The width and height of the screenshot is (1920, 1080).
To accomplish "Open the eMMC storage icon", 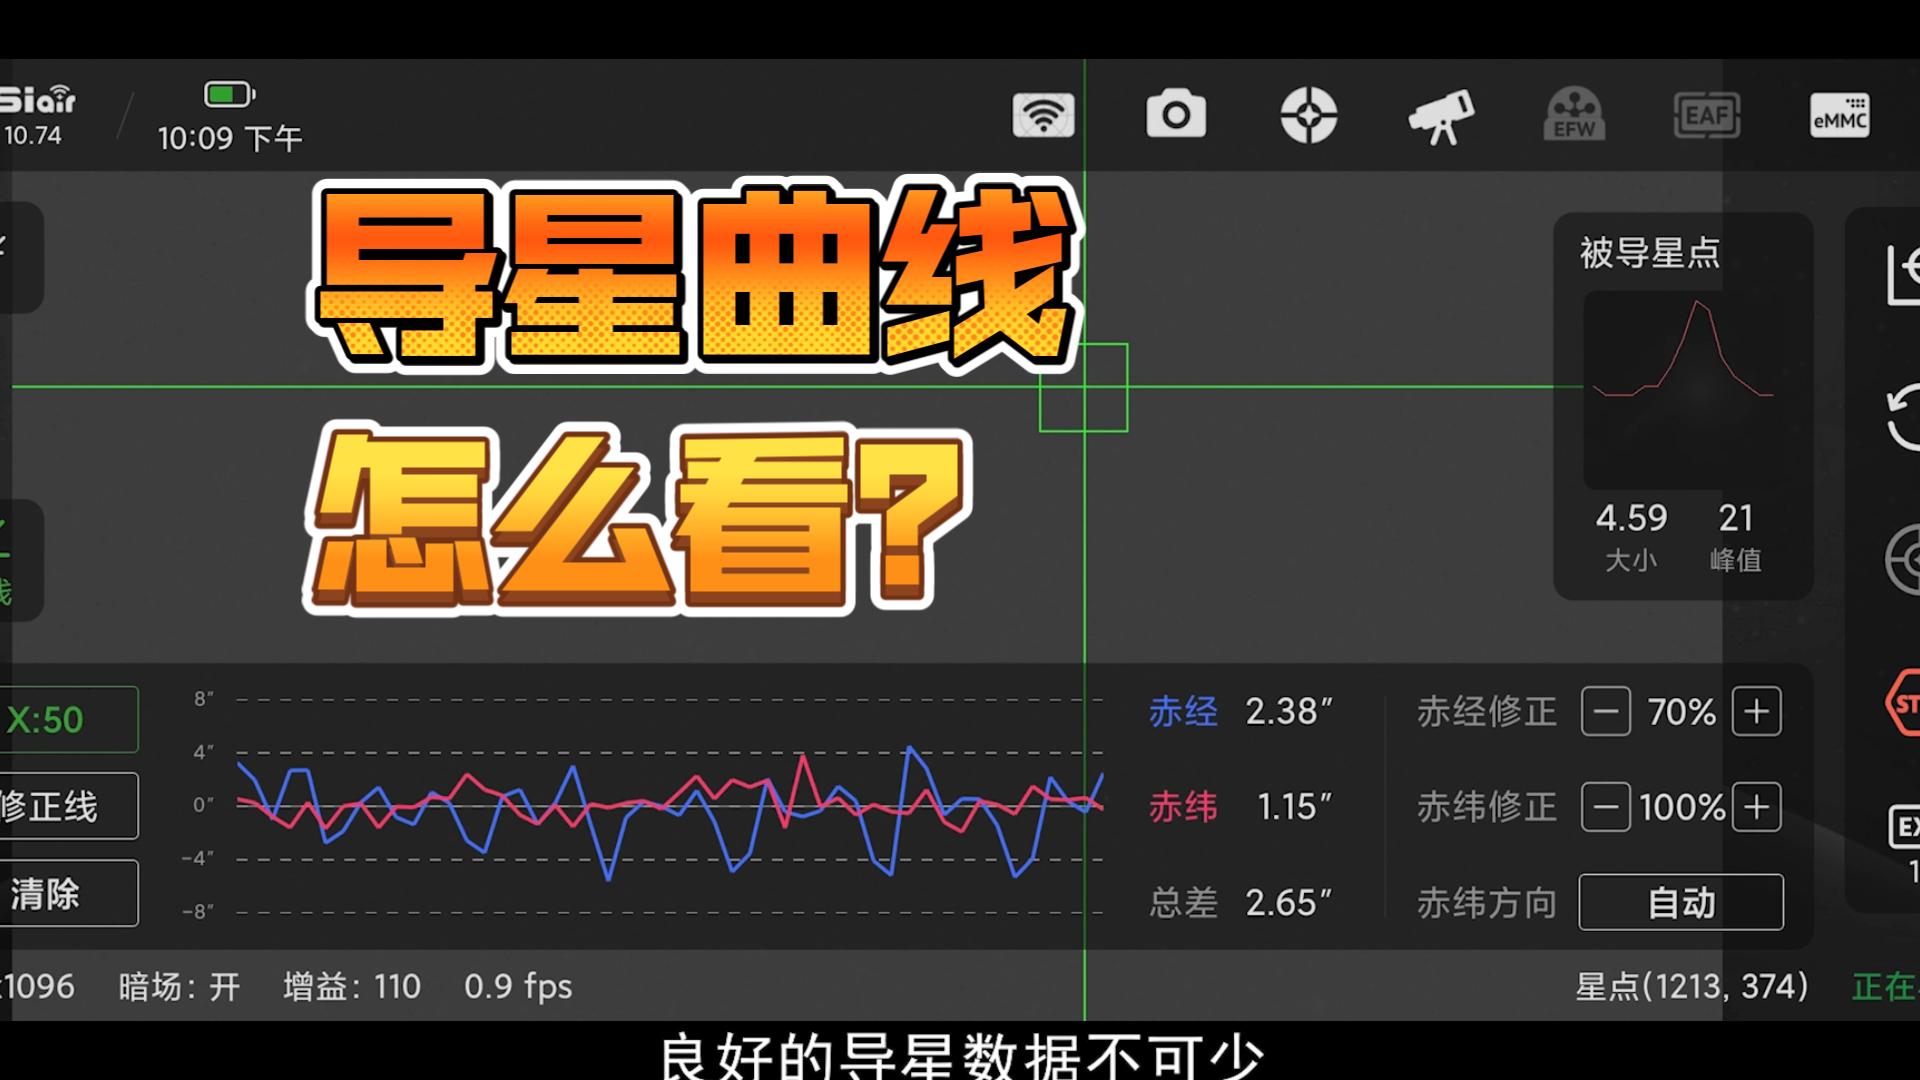I will 1840,116.
